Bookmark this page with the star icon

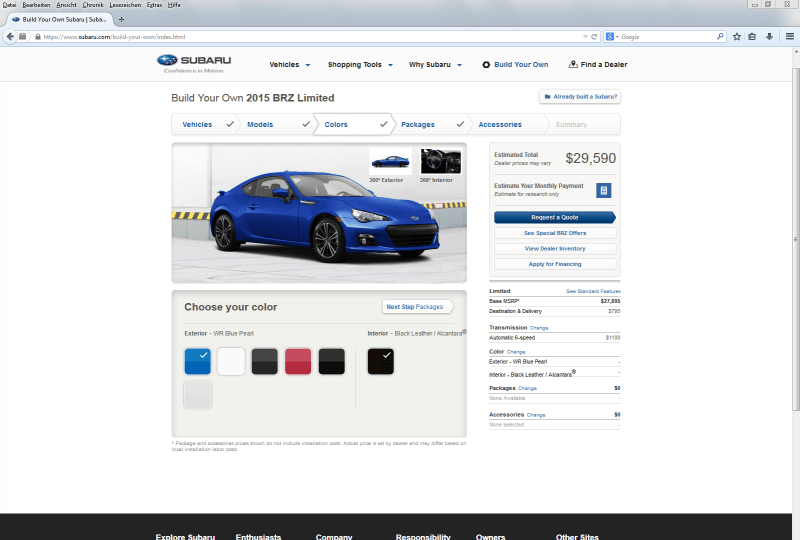pyautogui.click(x=737, y=37)
